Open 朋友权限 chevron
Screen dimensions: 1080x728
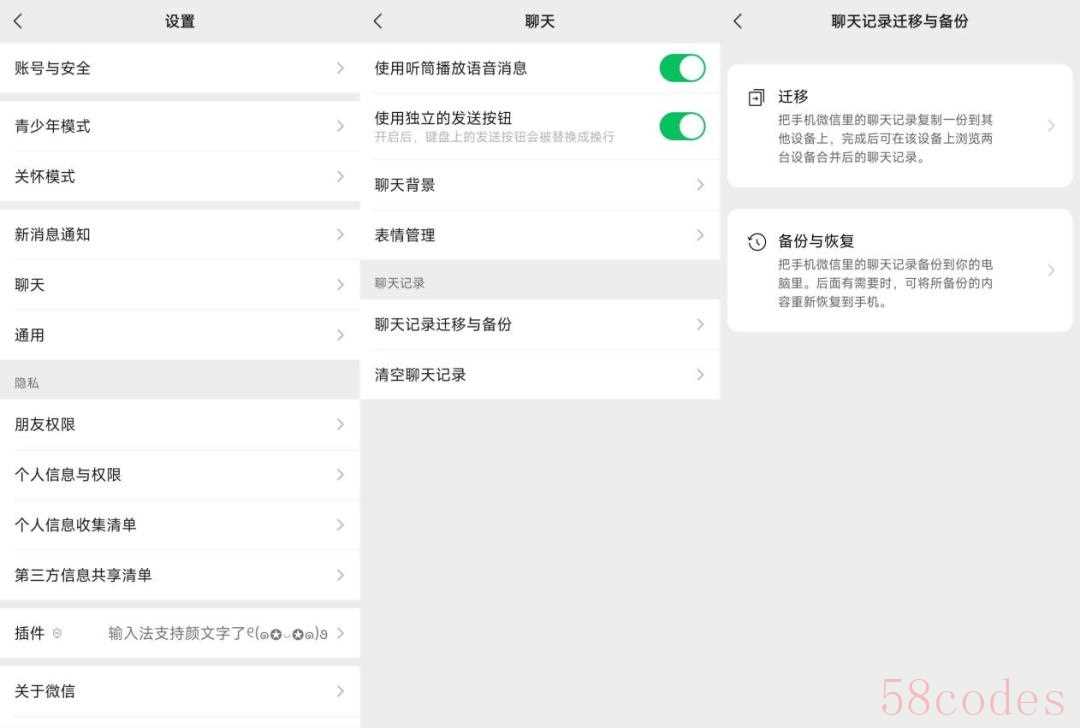pos(340,424)
